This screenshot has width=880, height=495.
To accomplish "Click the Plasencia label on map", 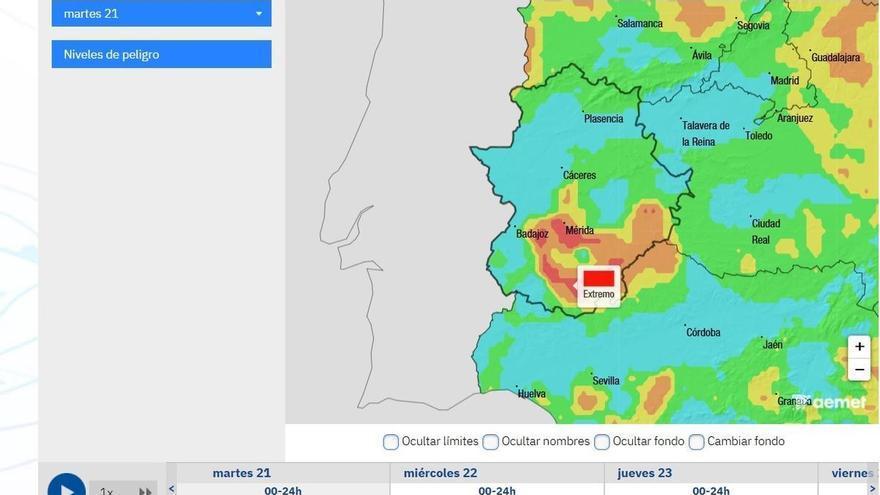I will [x=603, y=118].
